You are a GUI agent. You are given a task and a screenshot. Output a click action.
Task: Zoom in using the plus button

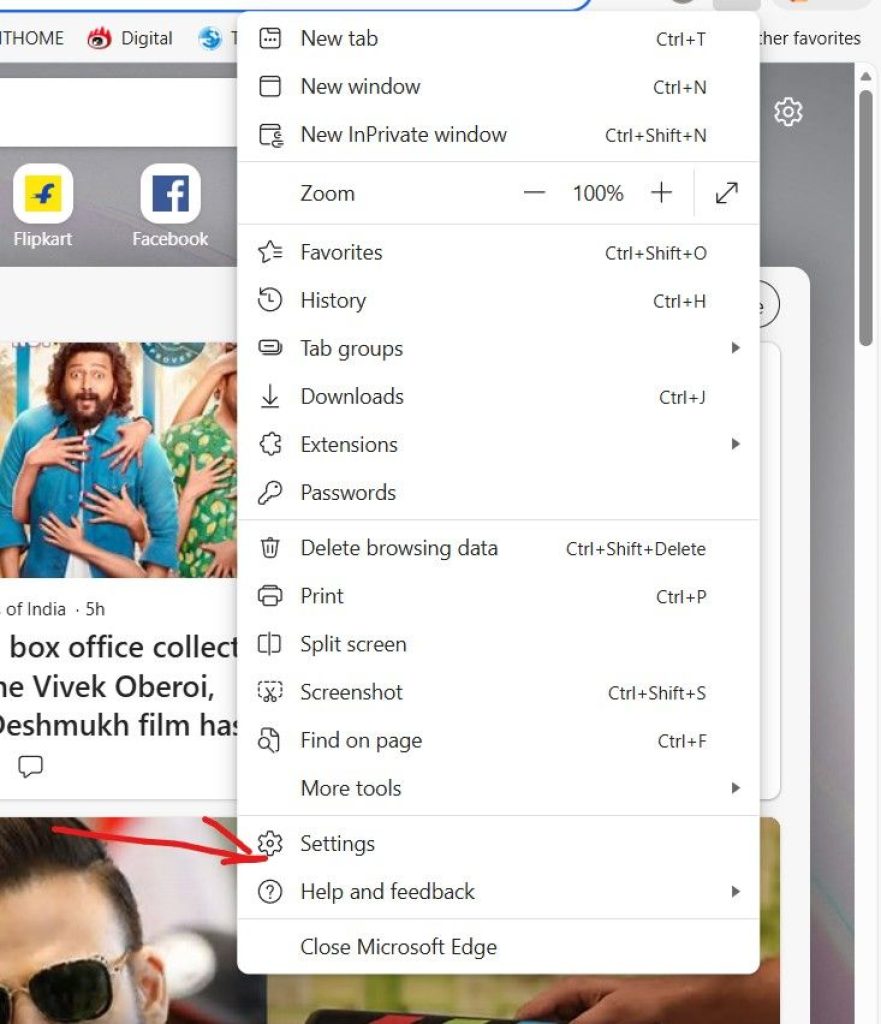(x=662, y=193)
